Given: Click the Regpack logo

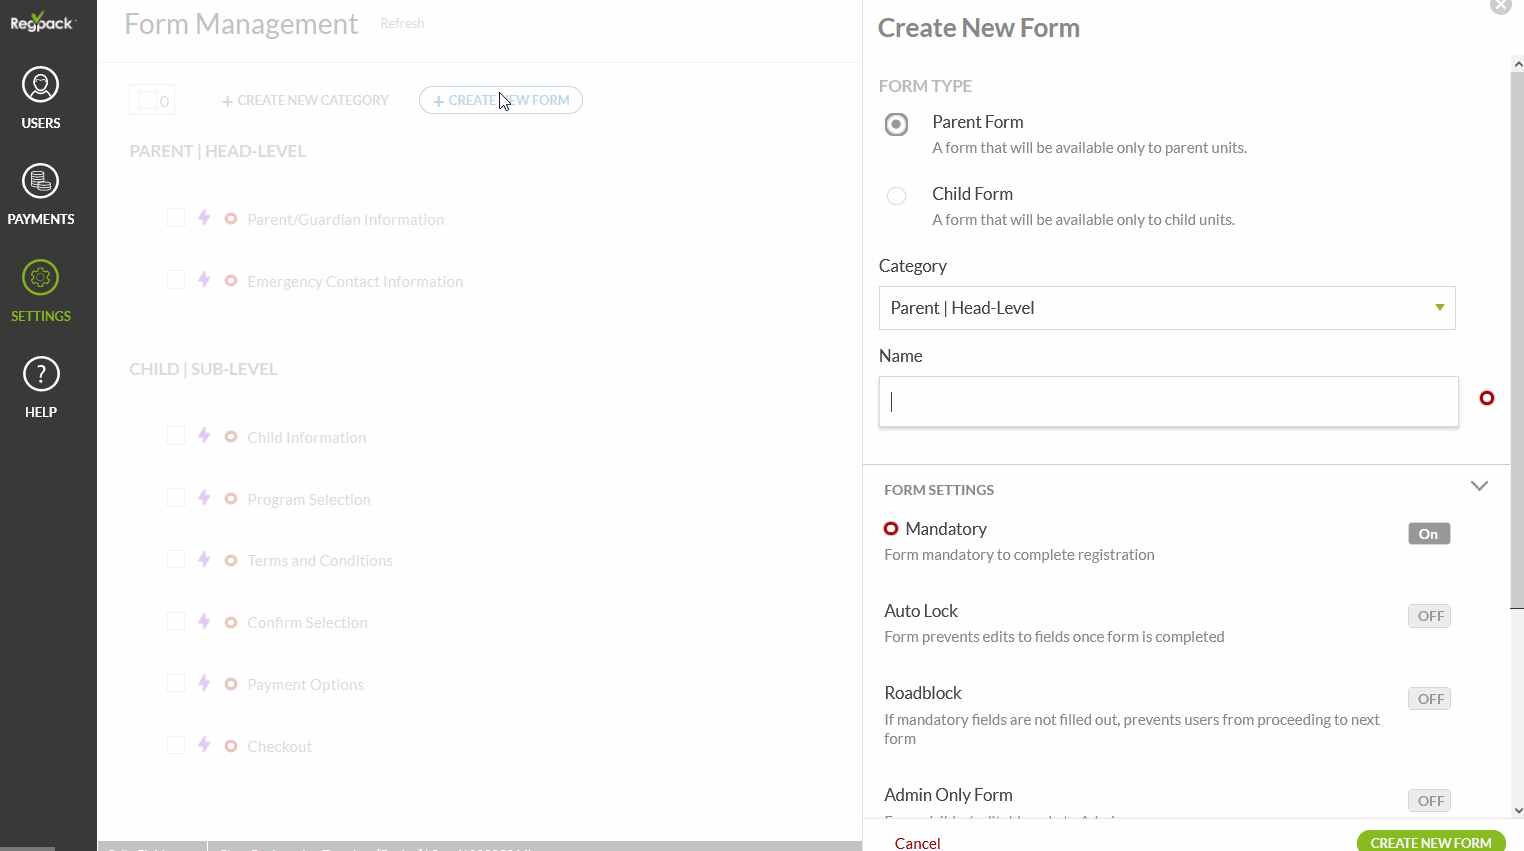Looking at the screenshot, I should point(42,22).
